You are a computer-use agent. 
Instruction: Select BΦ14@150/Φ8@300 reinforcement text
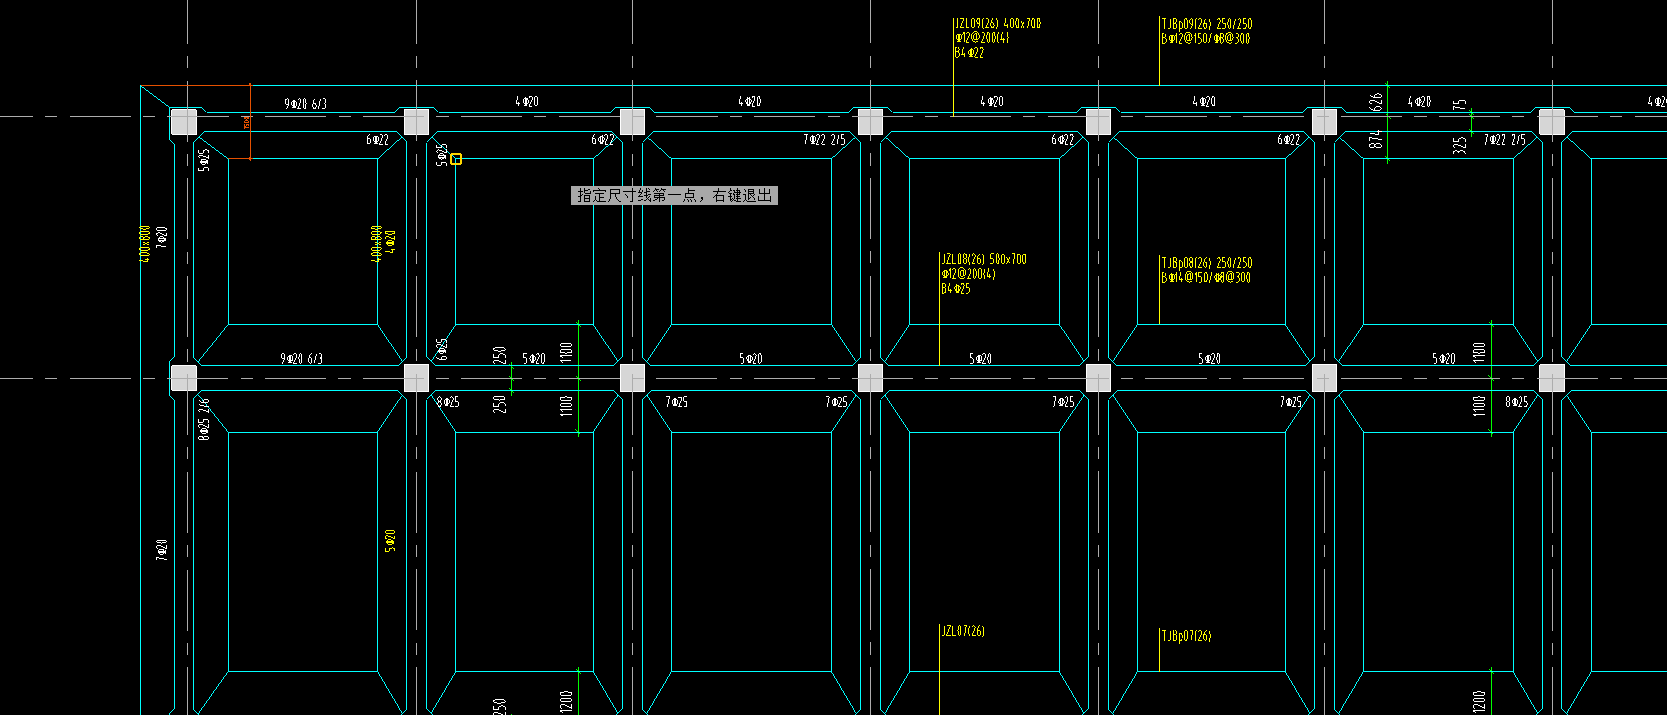(1206, 278)
